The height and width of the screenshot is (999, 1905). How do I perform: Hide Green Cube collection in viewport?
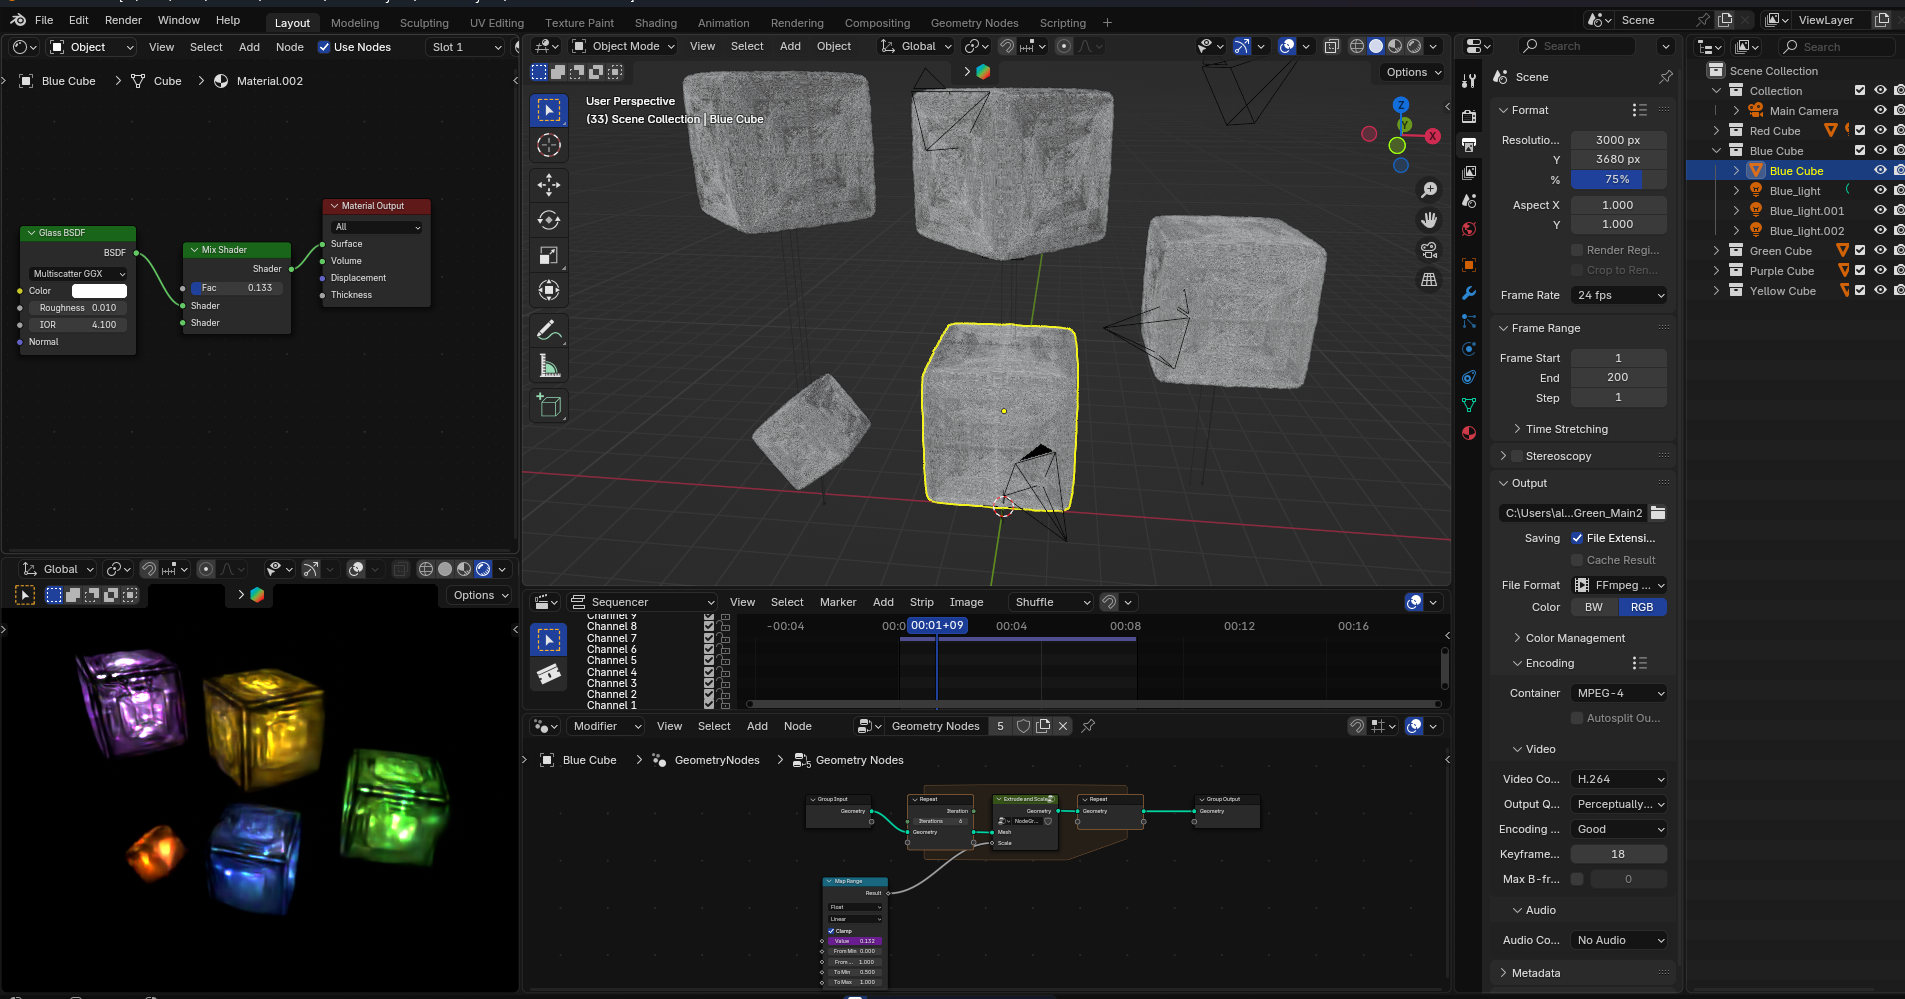click(1880, 251)
